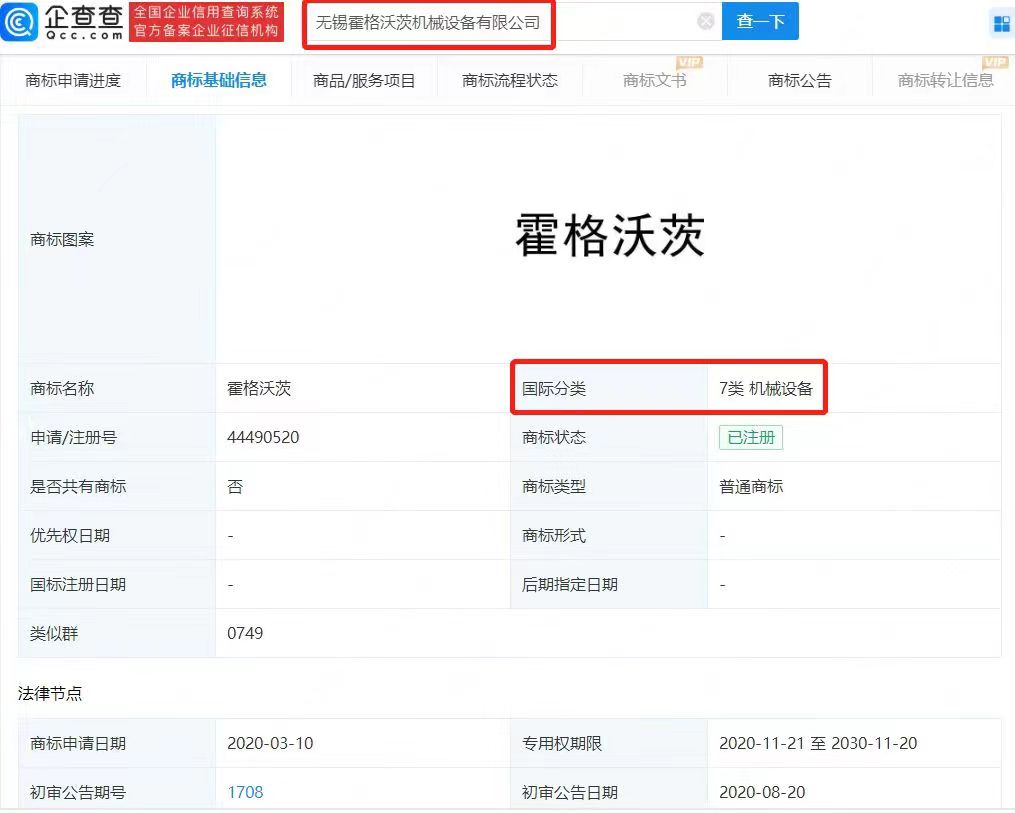The image size is (1015, 813).
Task: Open the VIP 商标文书 tab
Action: point(654,80)
